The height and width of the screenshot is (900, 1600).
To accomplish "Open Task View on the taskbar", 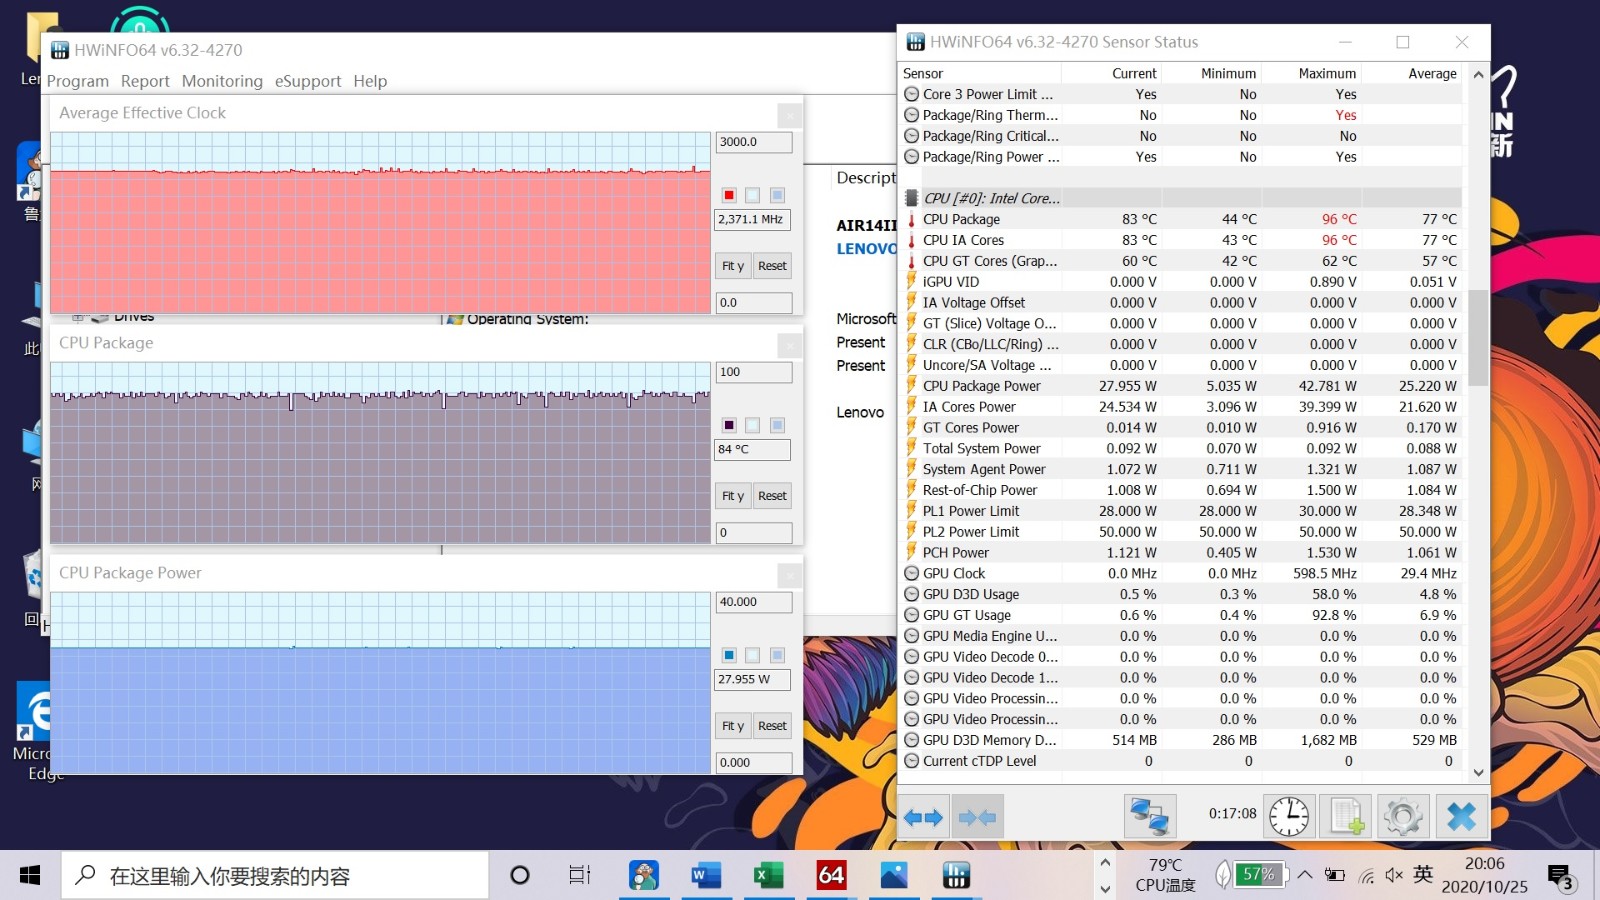I will [579, 876].
